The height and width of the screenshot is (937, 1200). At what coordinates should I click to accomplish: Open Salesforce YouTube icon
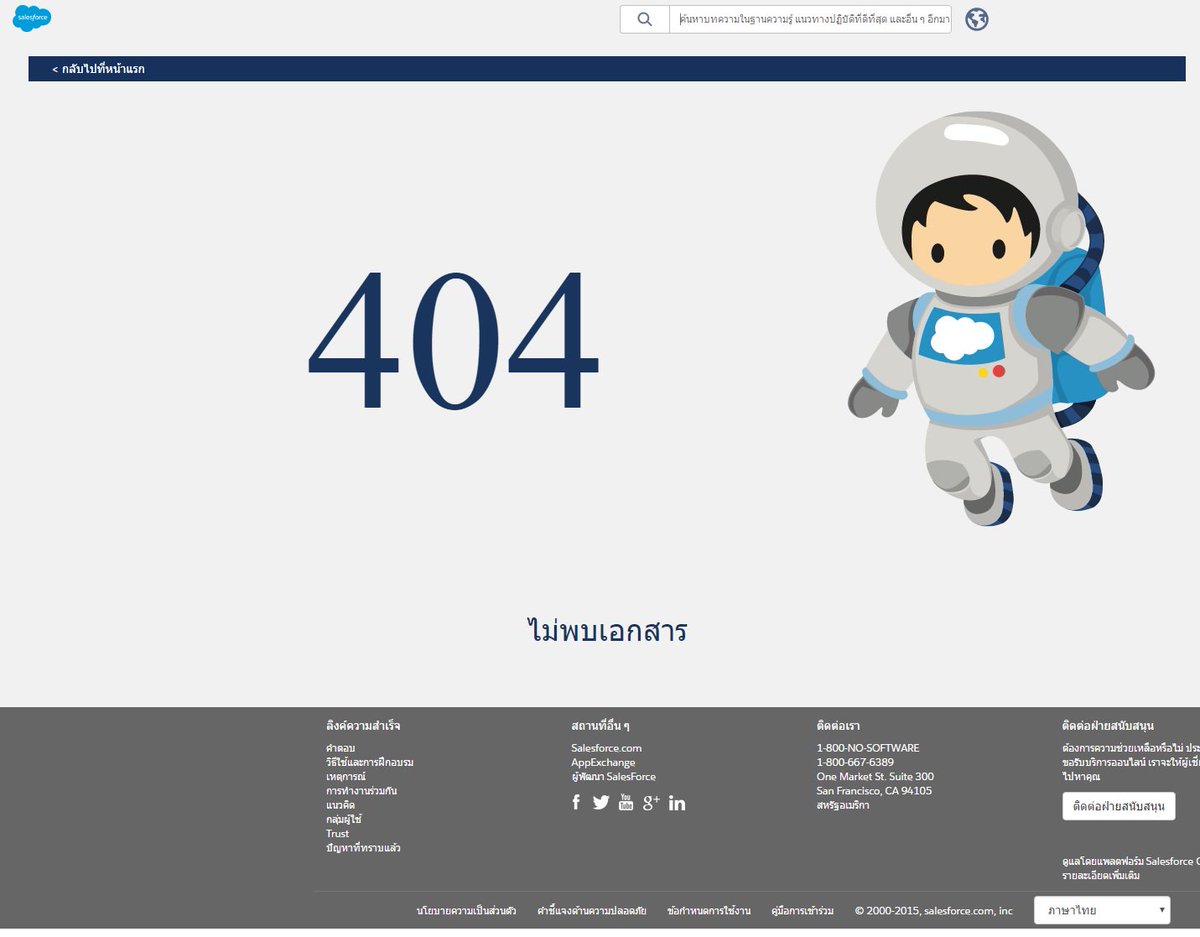click(626, 802)
